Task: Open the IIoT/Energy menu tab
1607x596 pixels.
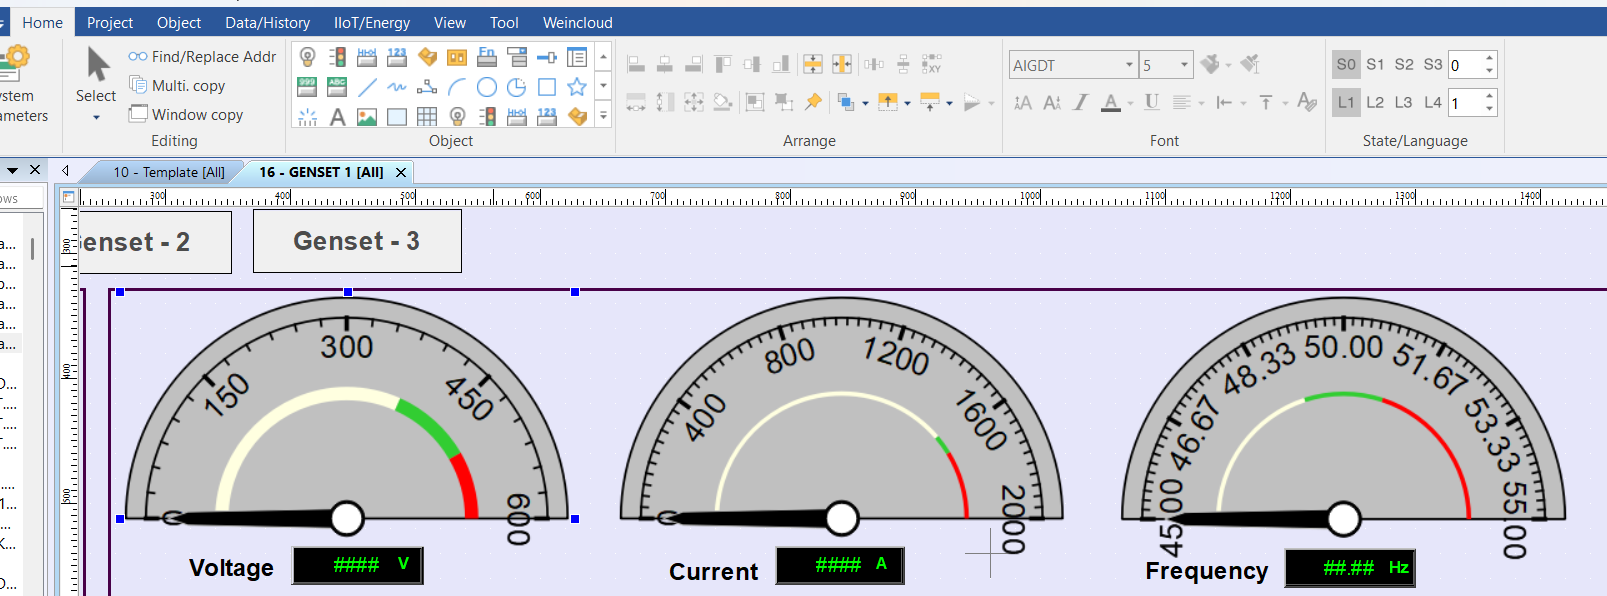Action: coord(371,22)
